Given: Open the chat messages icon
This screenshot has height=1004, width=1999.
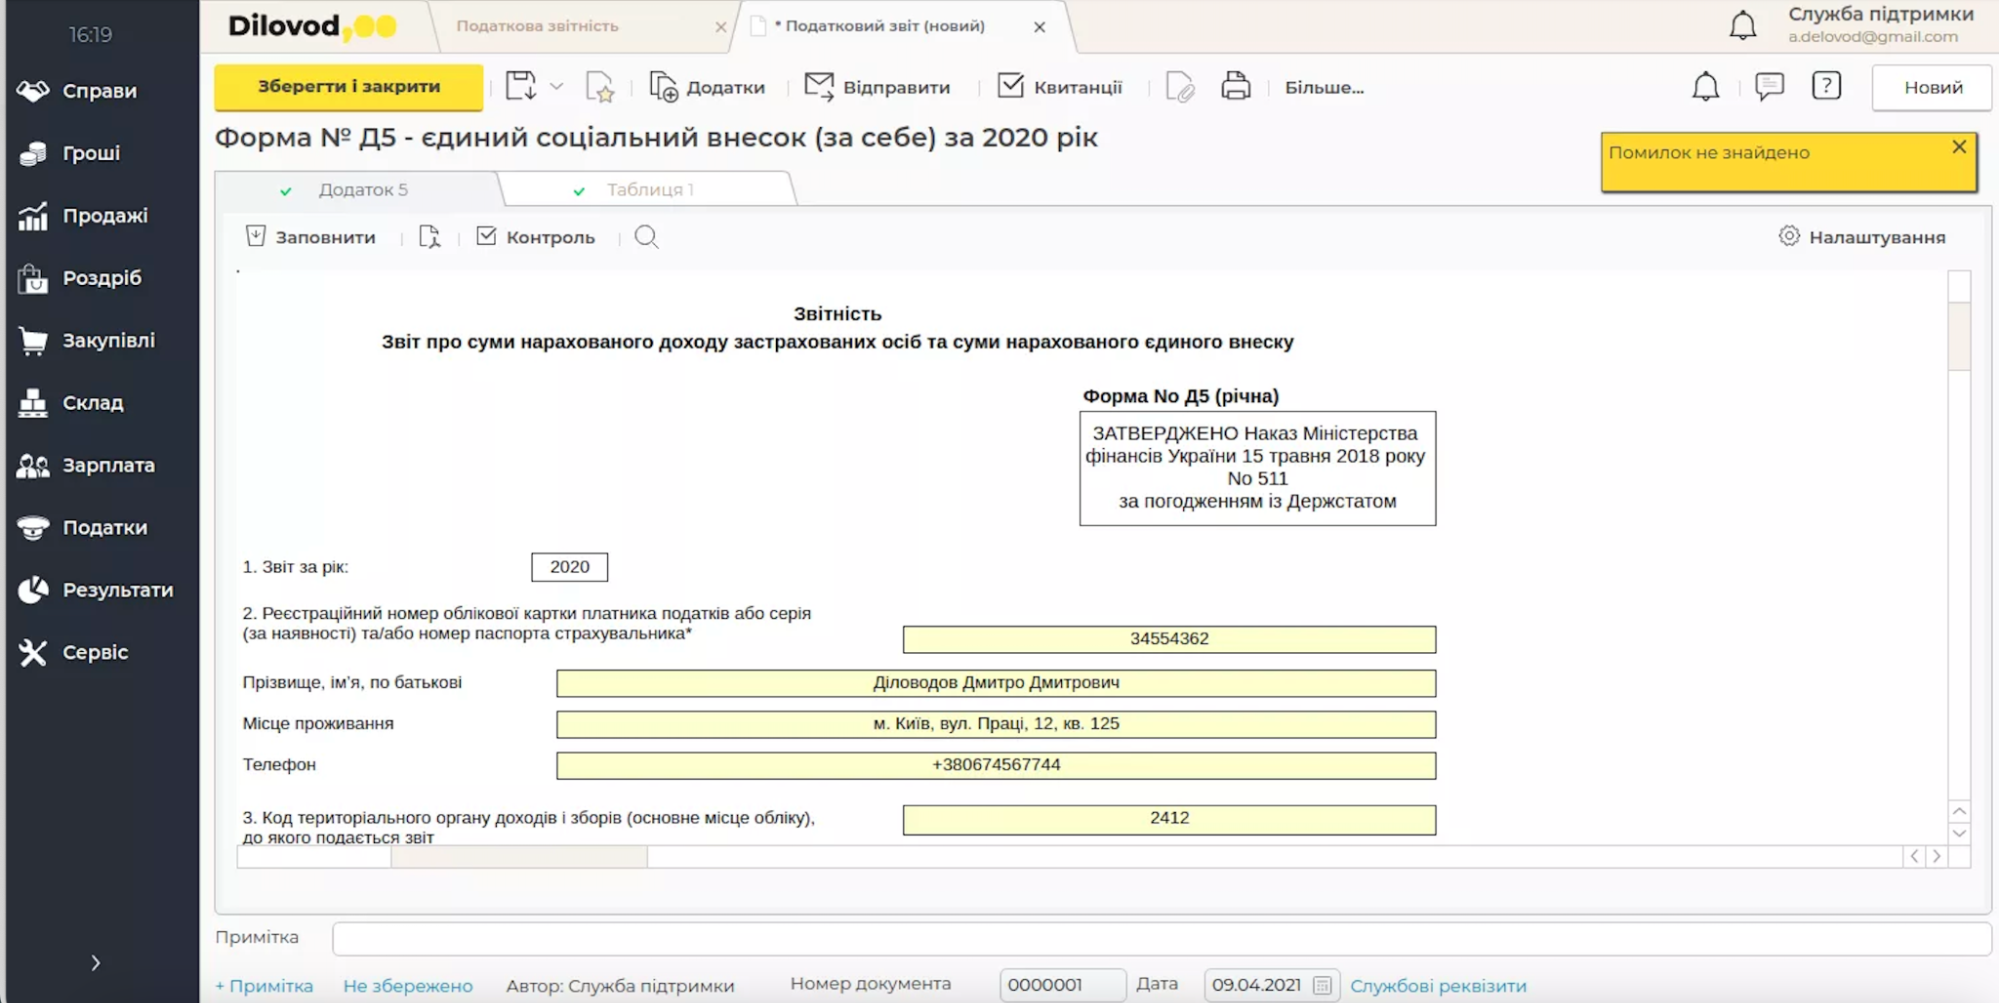Looking at the screenshot, I should click(x=1769, y=86).
